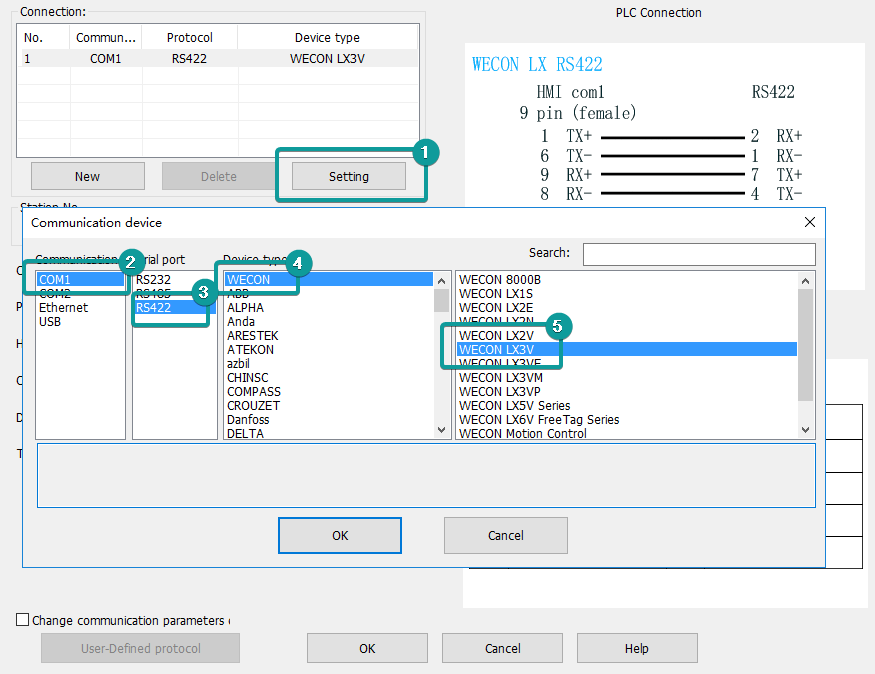Click inside the Search input field
The height and width of the screenshot is (674, 875).
pos(698,254)
